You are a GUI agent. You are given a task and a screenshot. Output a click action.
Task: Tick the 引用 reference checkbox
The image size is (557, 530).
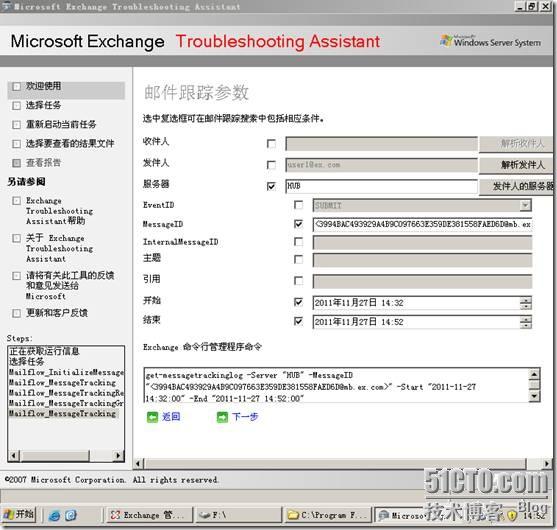click(x=299, y=281)
